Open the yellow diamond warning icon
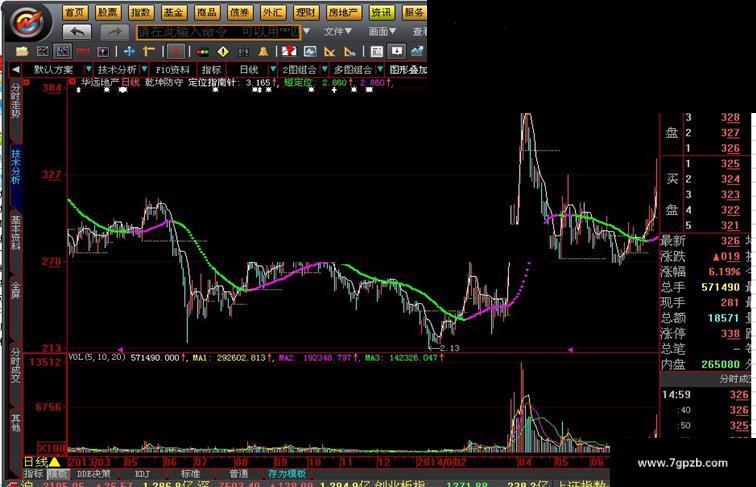 (x=223, y=51)
